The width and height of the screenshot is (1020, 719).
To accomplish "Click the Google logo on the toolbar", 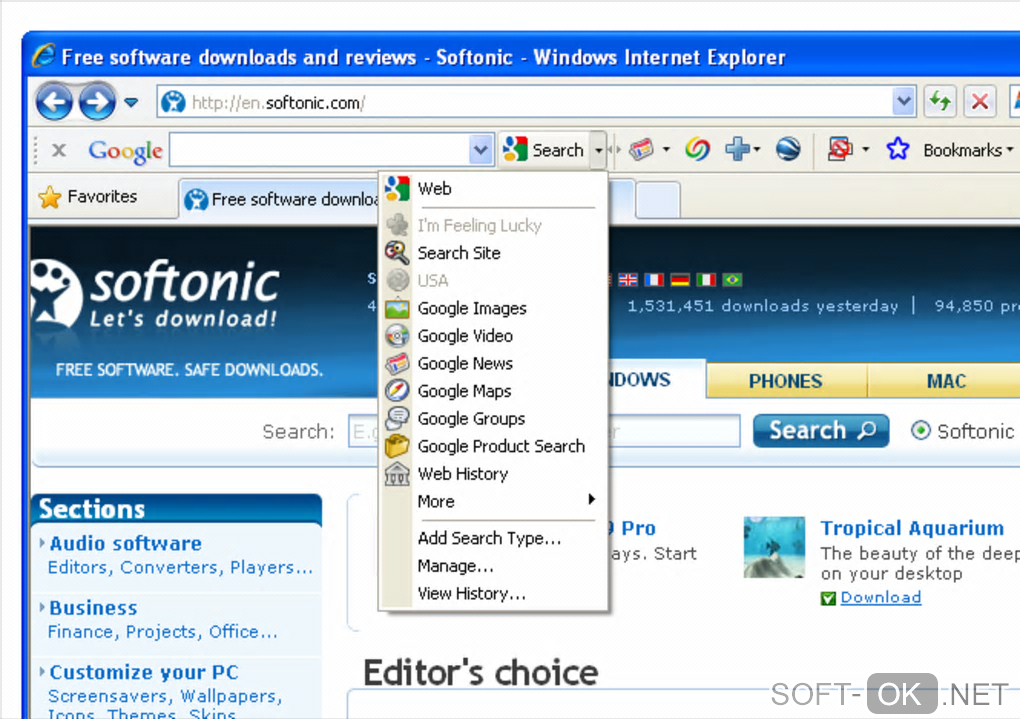I will pyautogui.click(x=126, y=151).
